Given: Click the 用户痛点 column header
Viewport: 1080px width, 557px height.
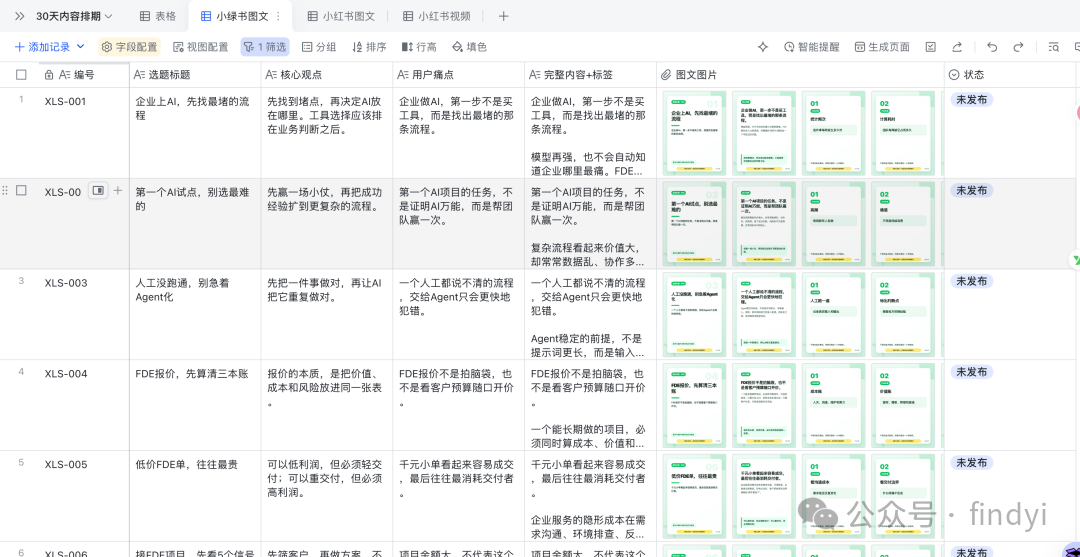Looking at the screenshot, I should 459,74.
